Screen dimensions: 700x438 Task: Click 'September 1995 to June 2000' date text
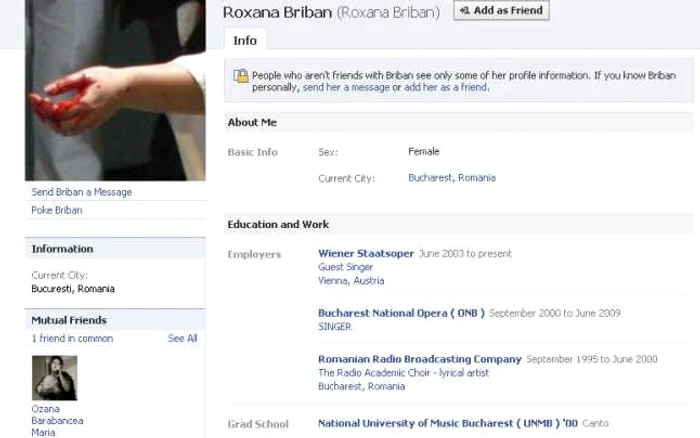click(x=592, y=359)
